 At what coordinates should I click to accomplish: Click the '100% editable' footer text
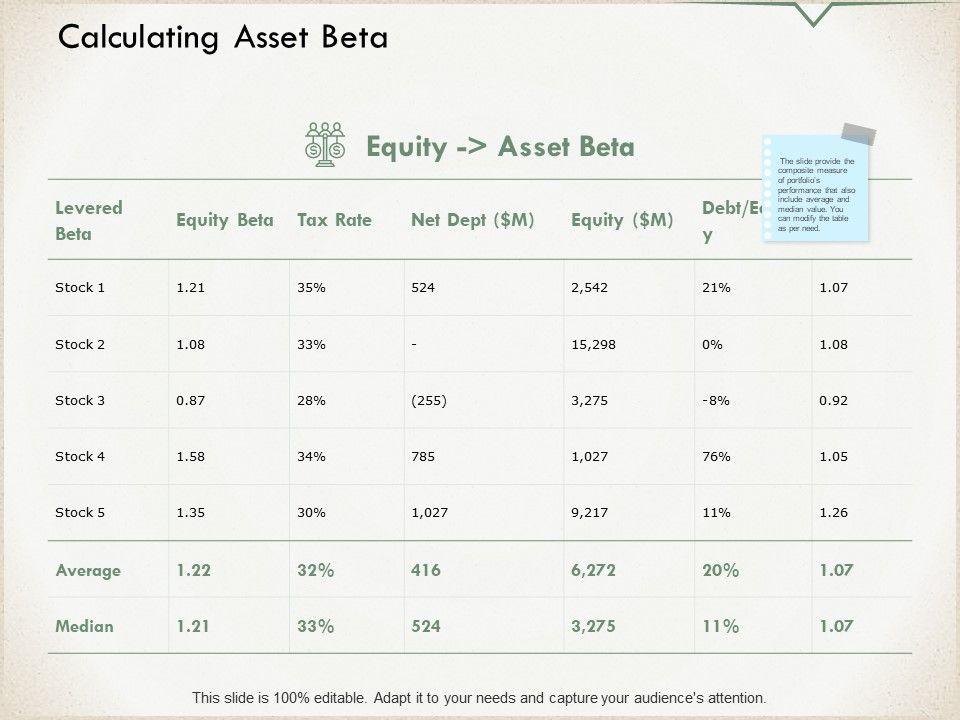point(479,698)
